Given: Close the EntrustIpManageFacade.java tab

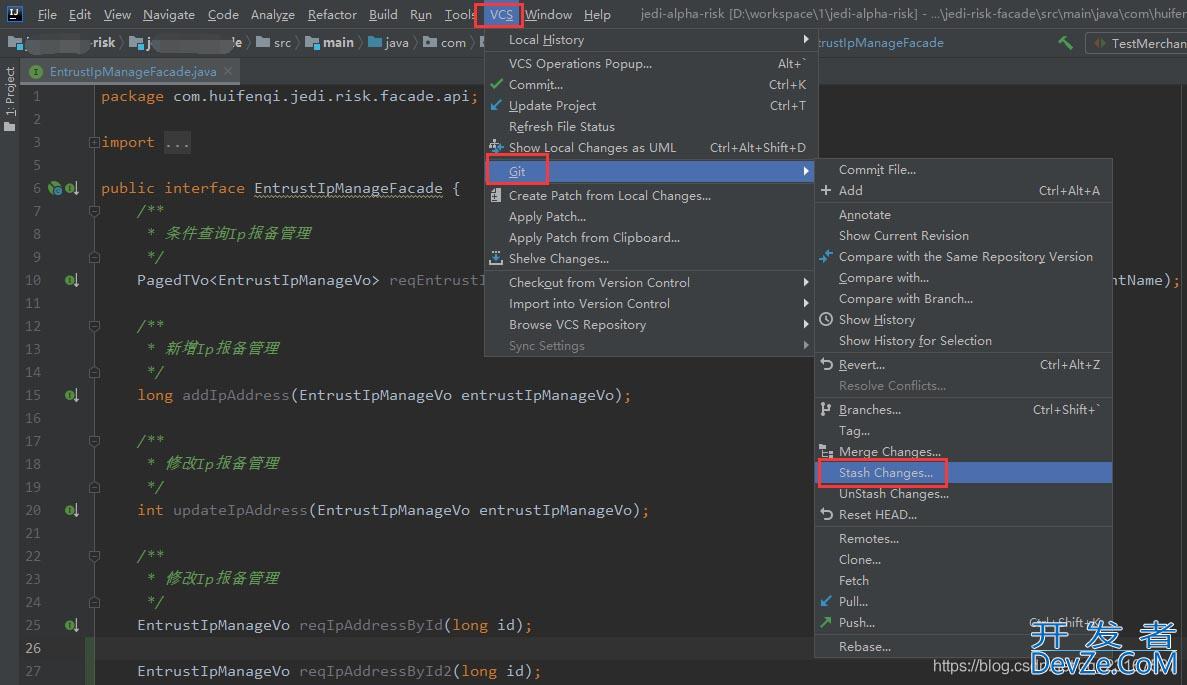Looking at the screenshot, I should 228,71.
